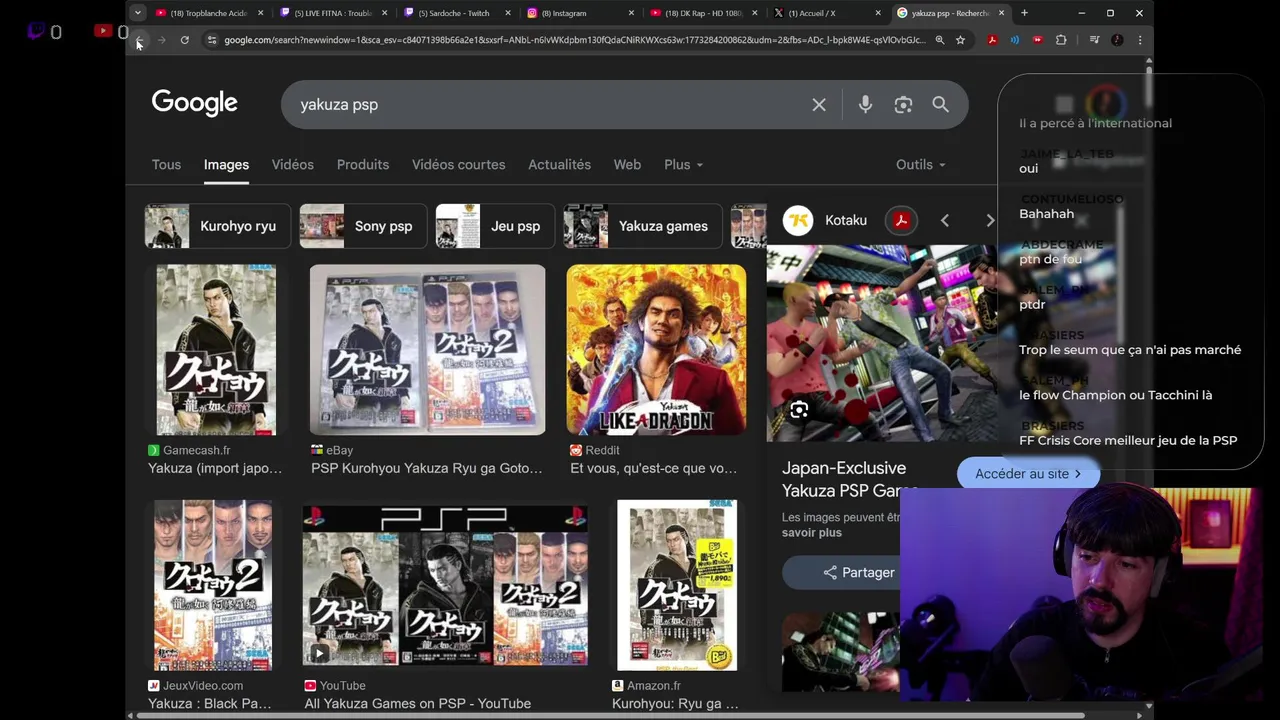Open a new browser tab with plus
The width and height of the screenshot is (1280, 720).
[x=1024, y=13]
